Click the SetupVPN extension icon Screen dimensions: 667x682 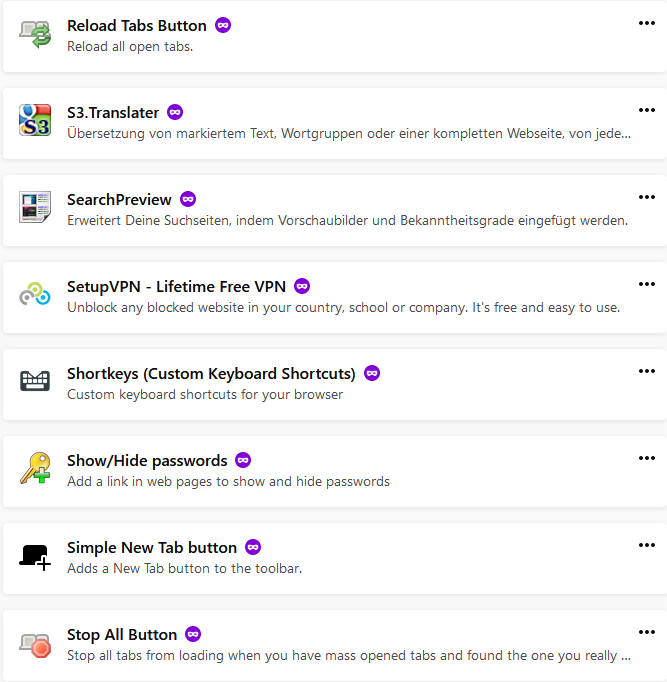coord(35,295)
